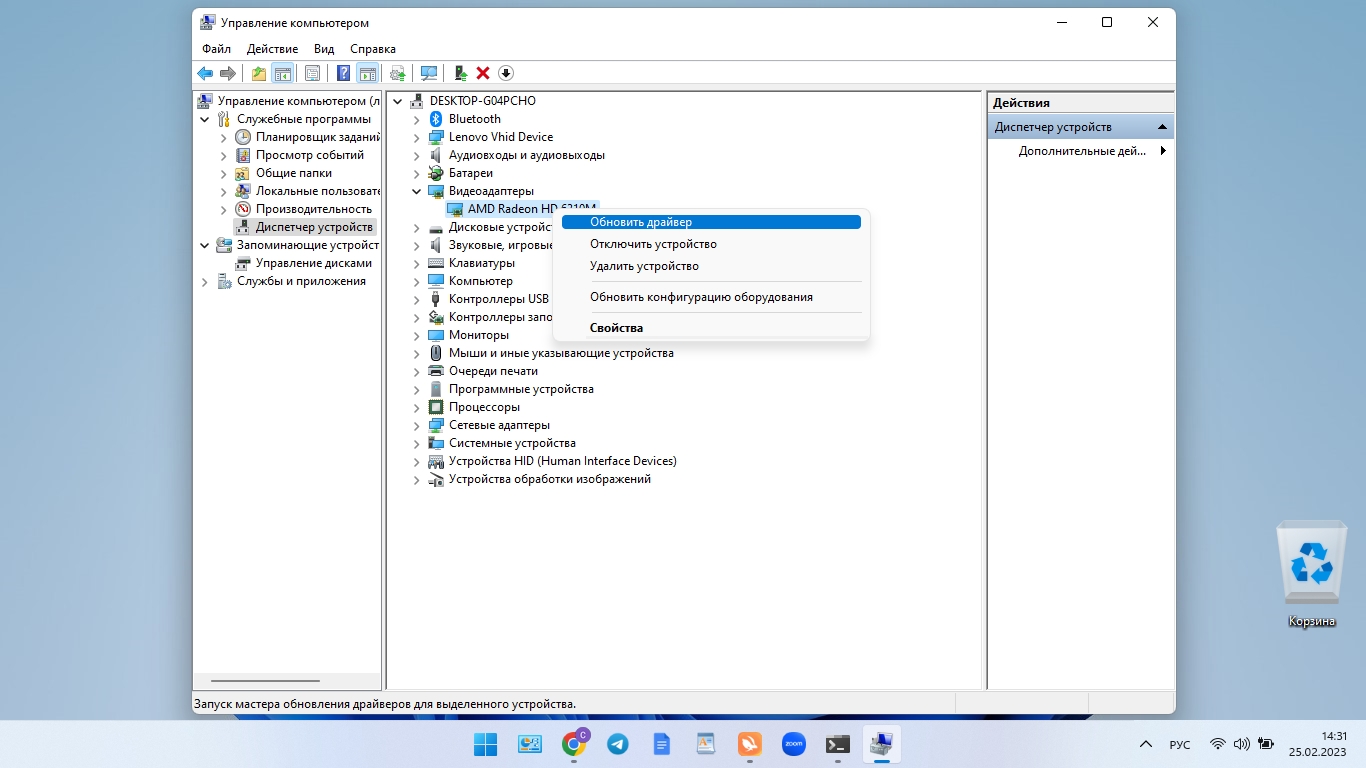Choose Удалить устройство in context menu
Viewport: 1366px width, 768px height.
click(711, 266)
